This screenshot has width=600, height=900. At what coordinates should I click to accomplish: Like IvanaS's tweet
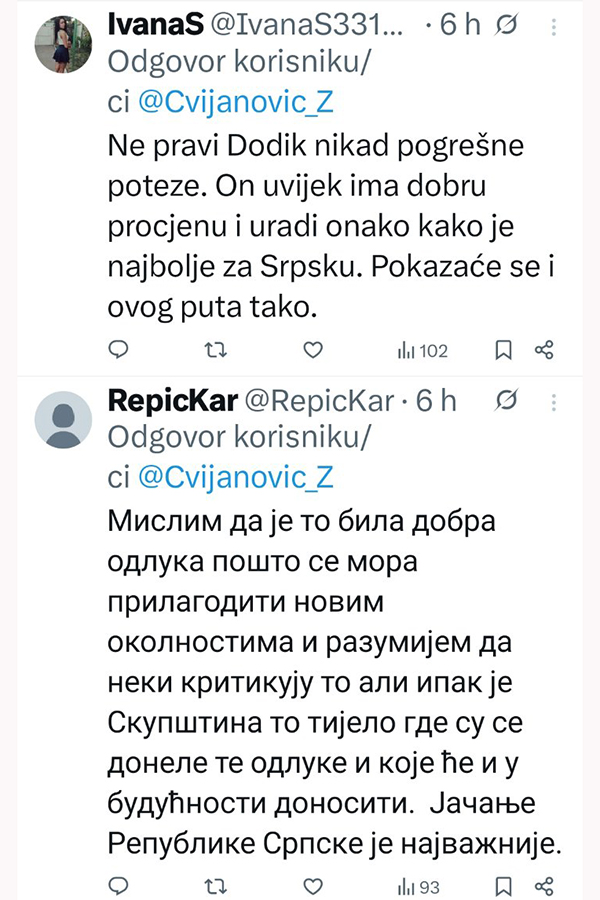312,350
